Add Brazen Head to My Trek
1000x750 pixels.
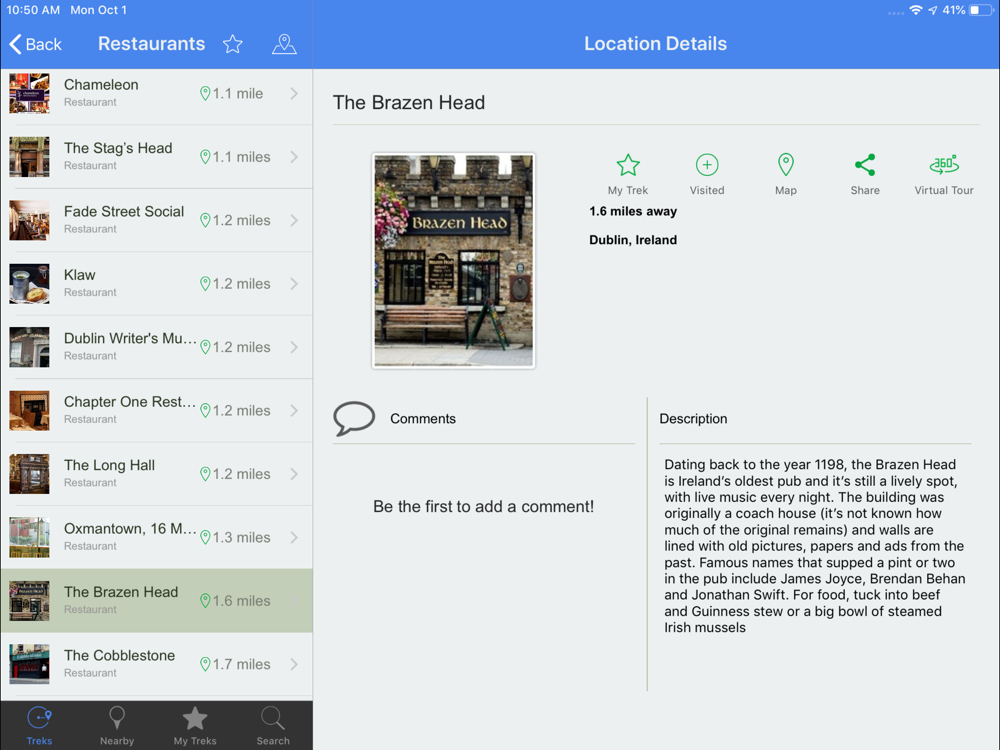pos(628,174)
